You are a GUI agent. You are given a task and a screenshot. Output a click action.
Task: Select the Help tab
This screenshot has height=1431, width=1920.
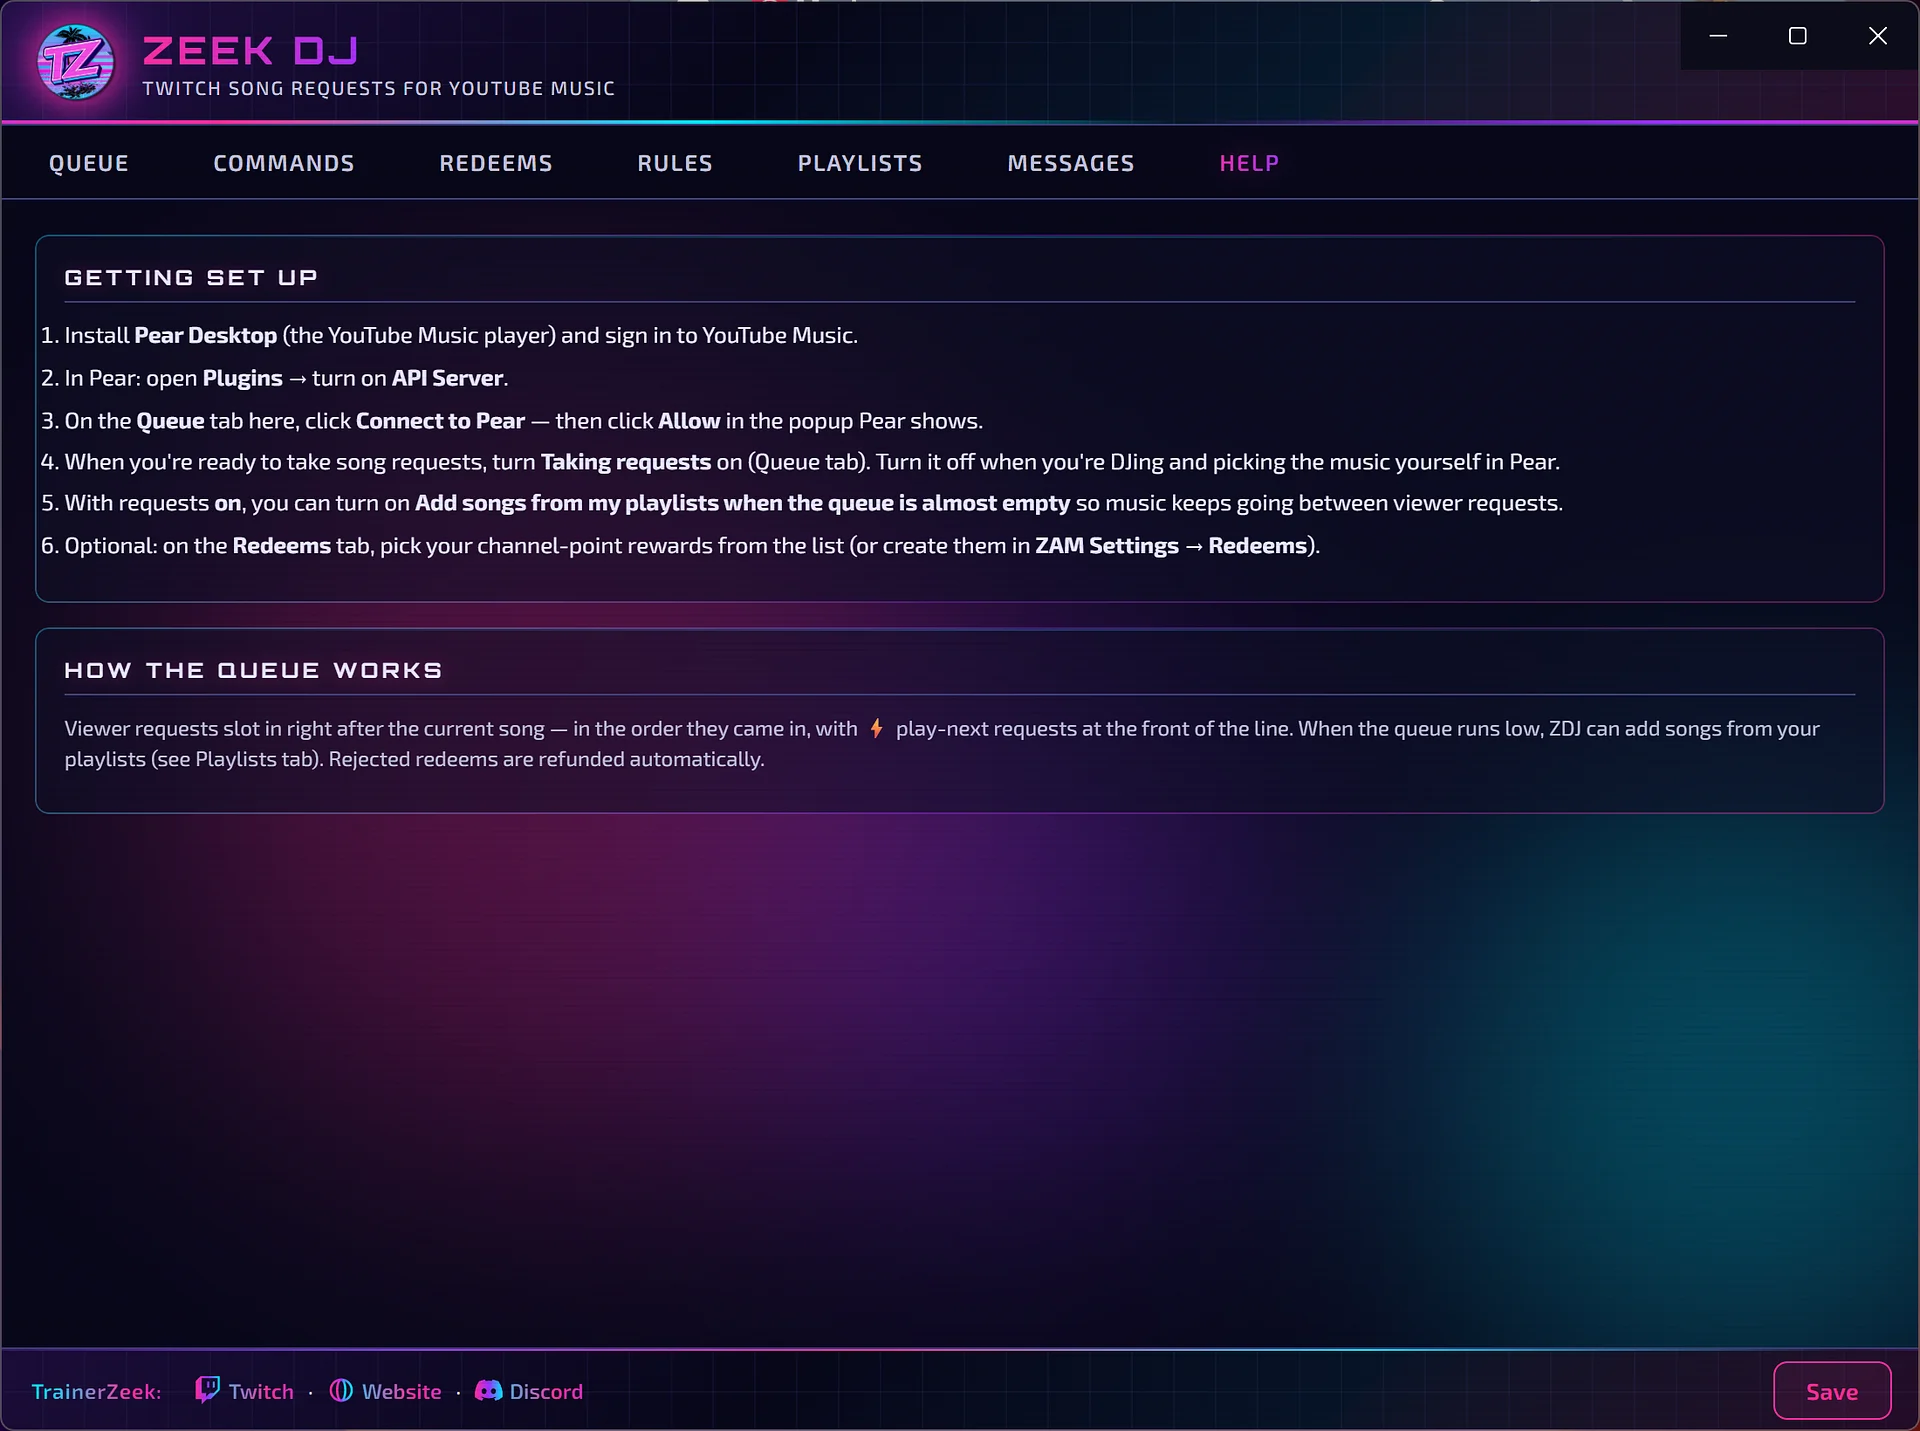[x=1249, y=163]
